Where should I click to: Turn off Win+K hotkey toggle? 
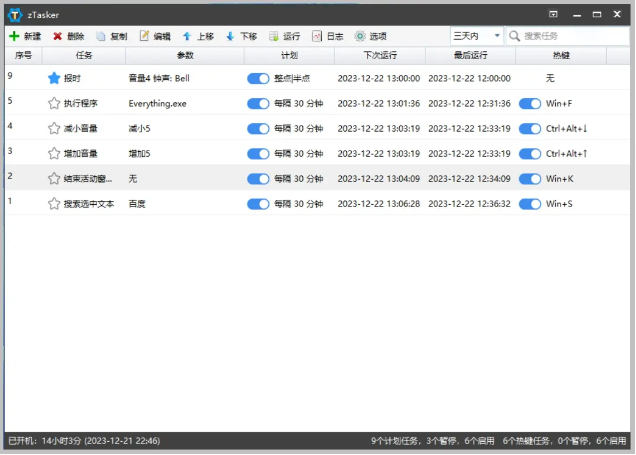coord(530,179)
